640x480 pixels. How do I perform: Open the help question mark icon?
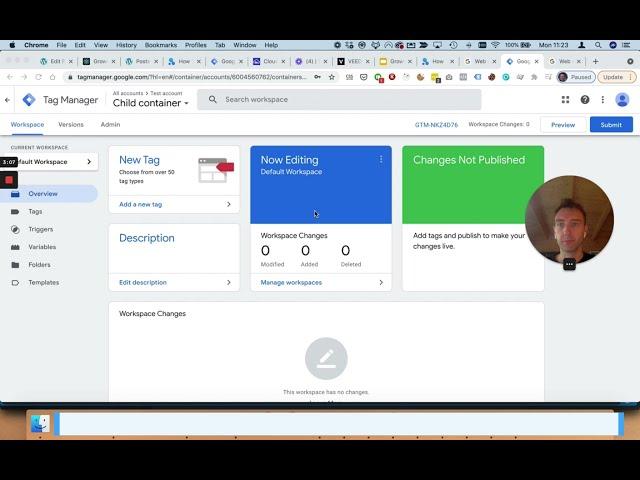click(585, 100)
